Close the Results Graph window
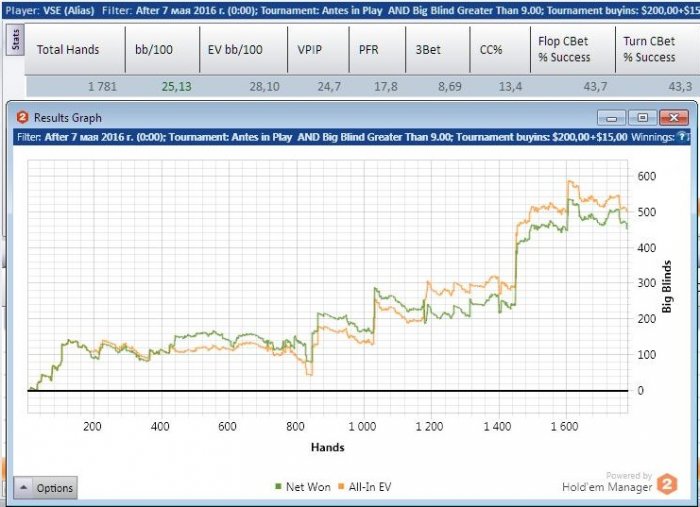 tap(674, 118)
